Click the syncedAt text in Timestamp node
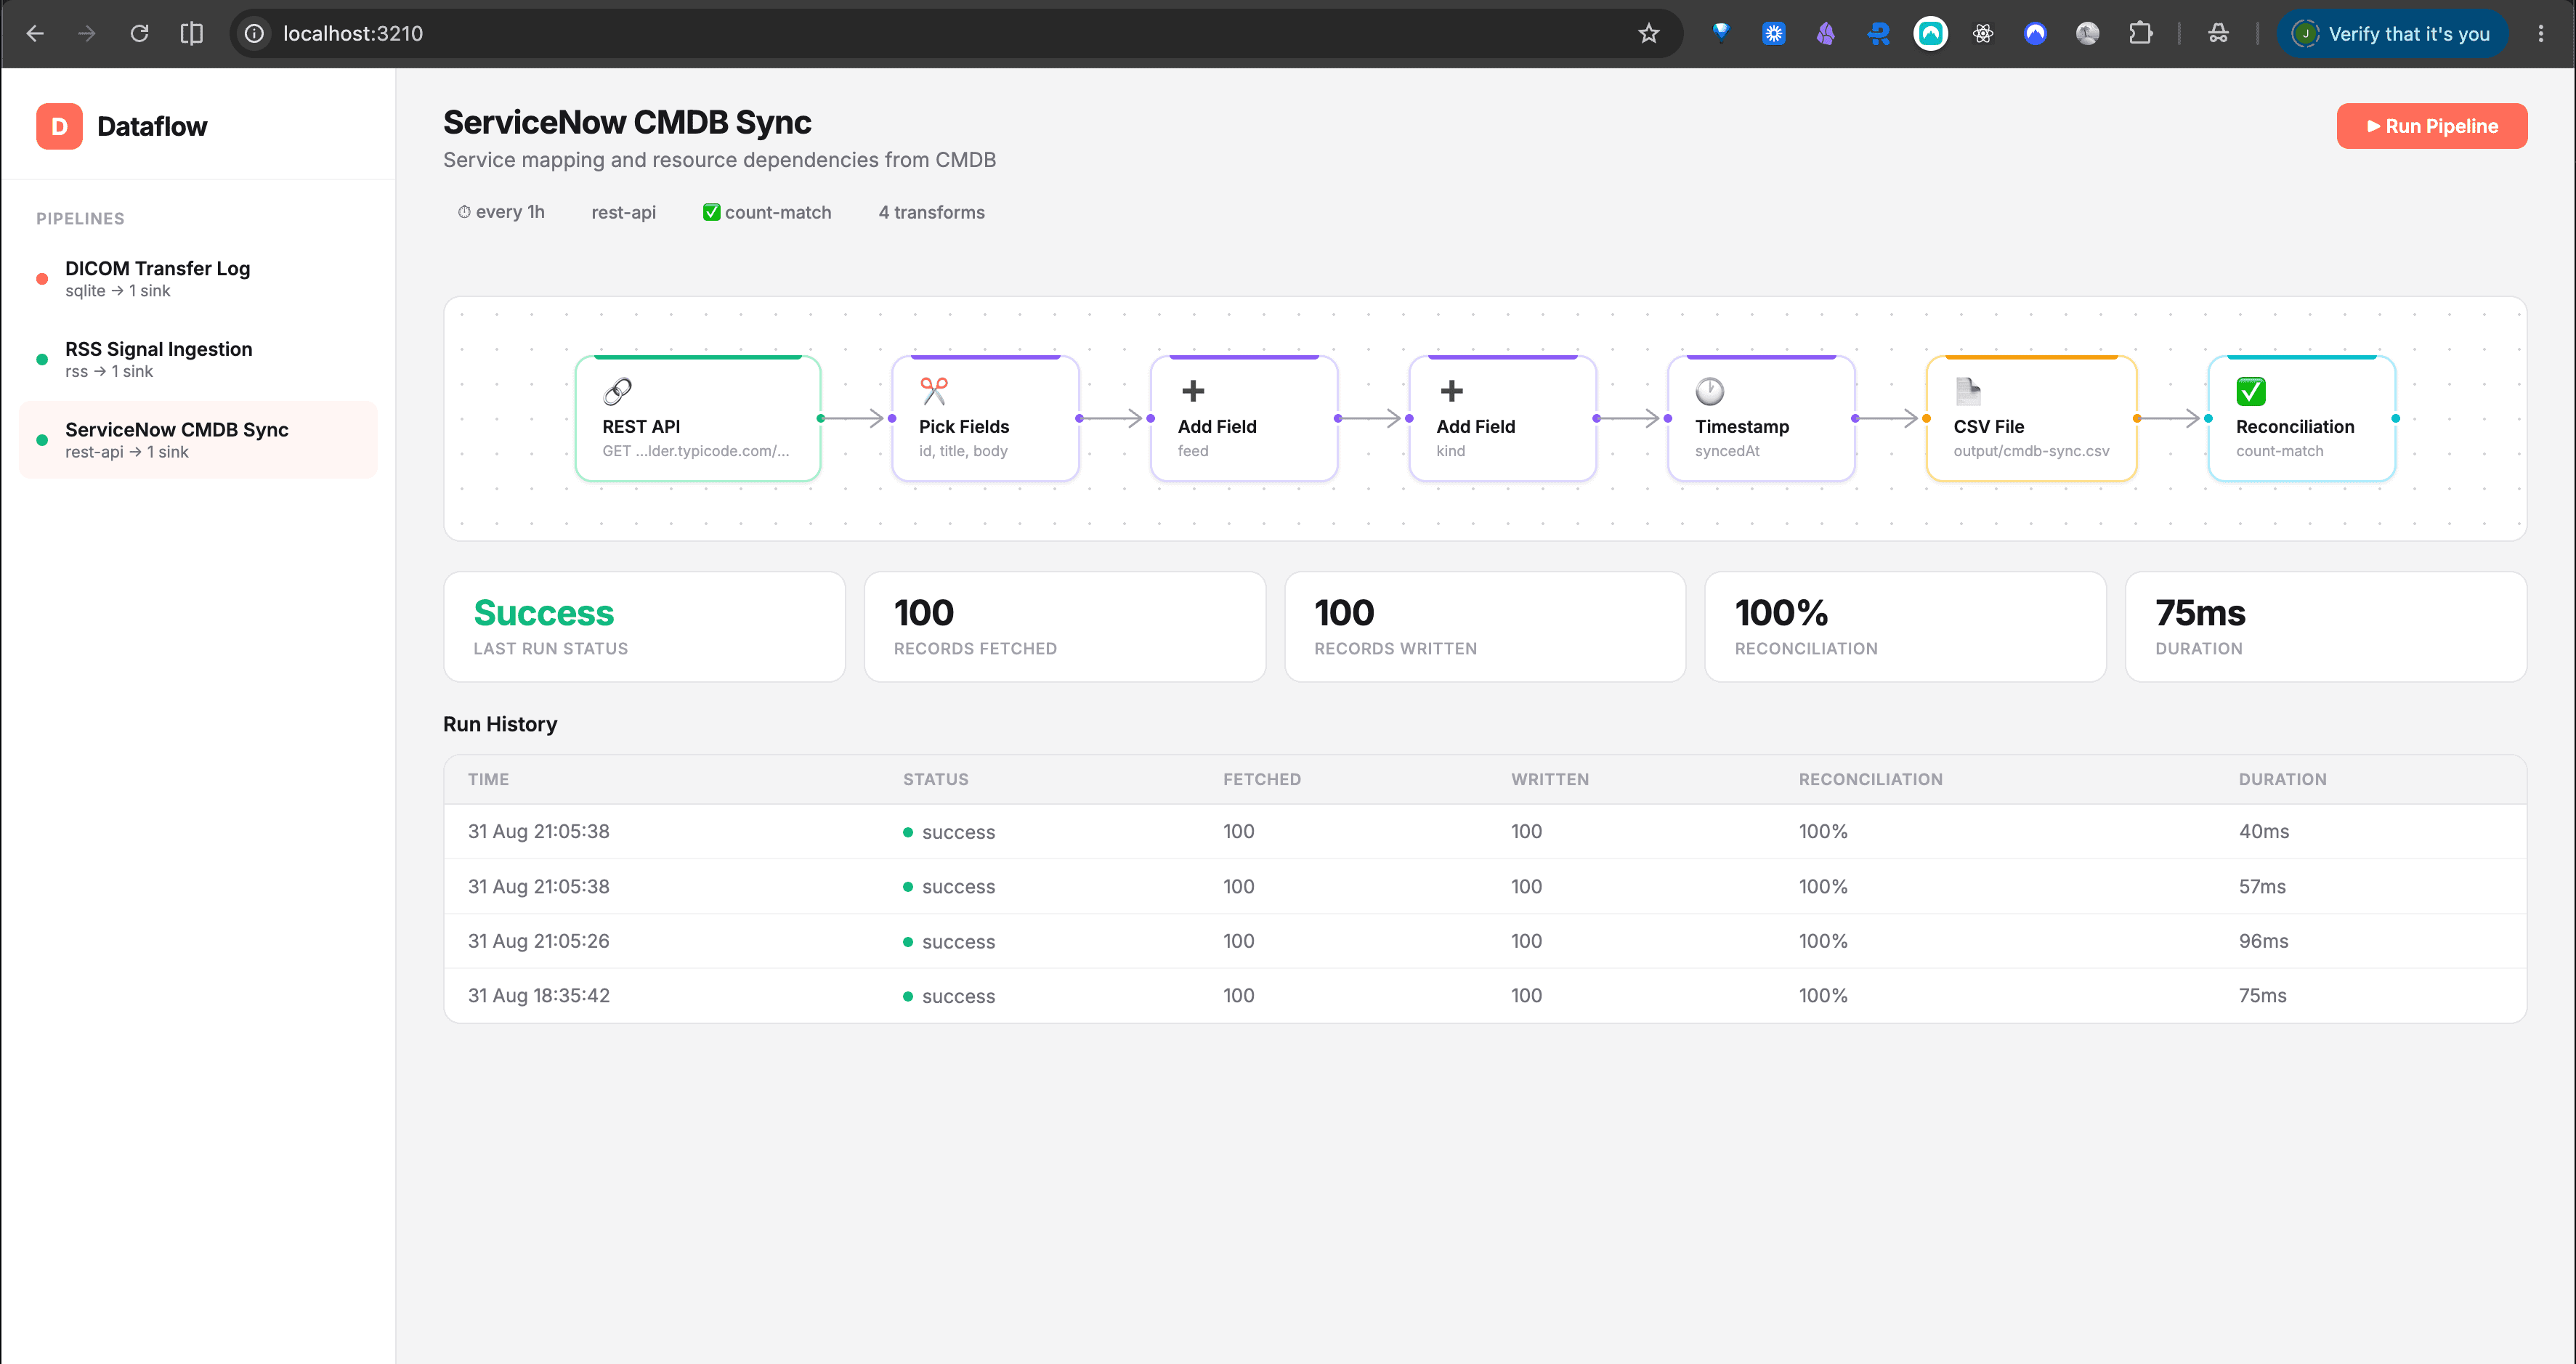Image resolution: width=2576 pixels, height=1364 pixels. click(1727, 451)
